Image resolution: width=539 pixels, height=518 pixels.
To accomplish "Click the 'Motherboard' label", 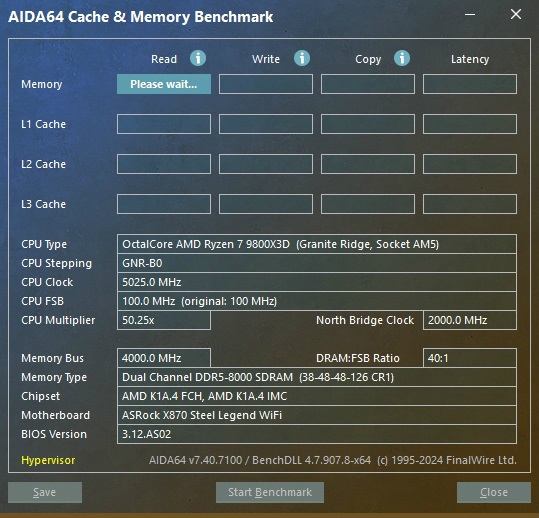I will click(55, 415).
